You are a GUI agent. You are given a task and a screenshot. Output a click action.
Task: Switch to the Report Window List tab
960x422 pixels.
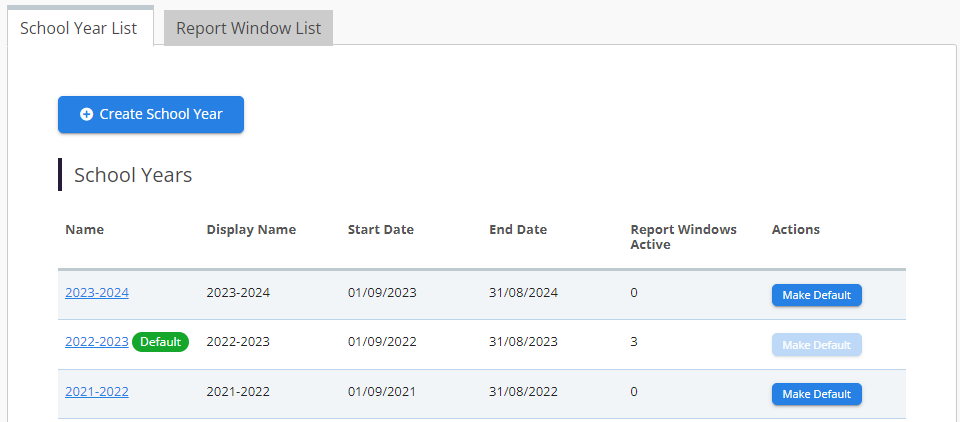[248, 28]
